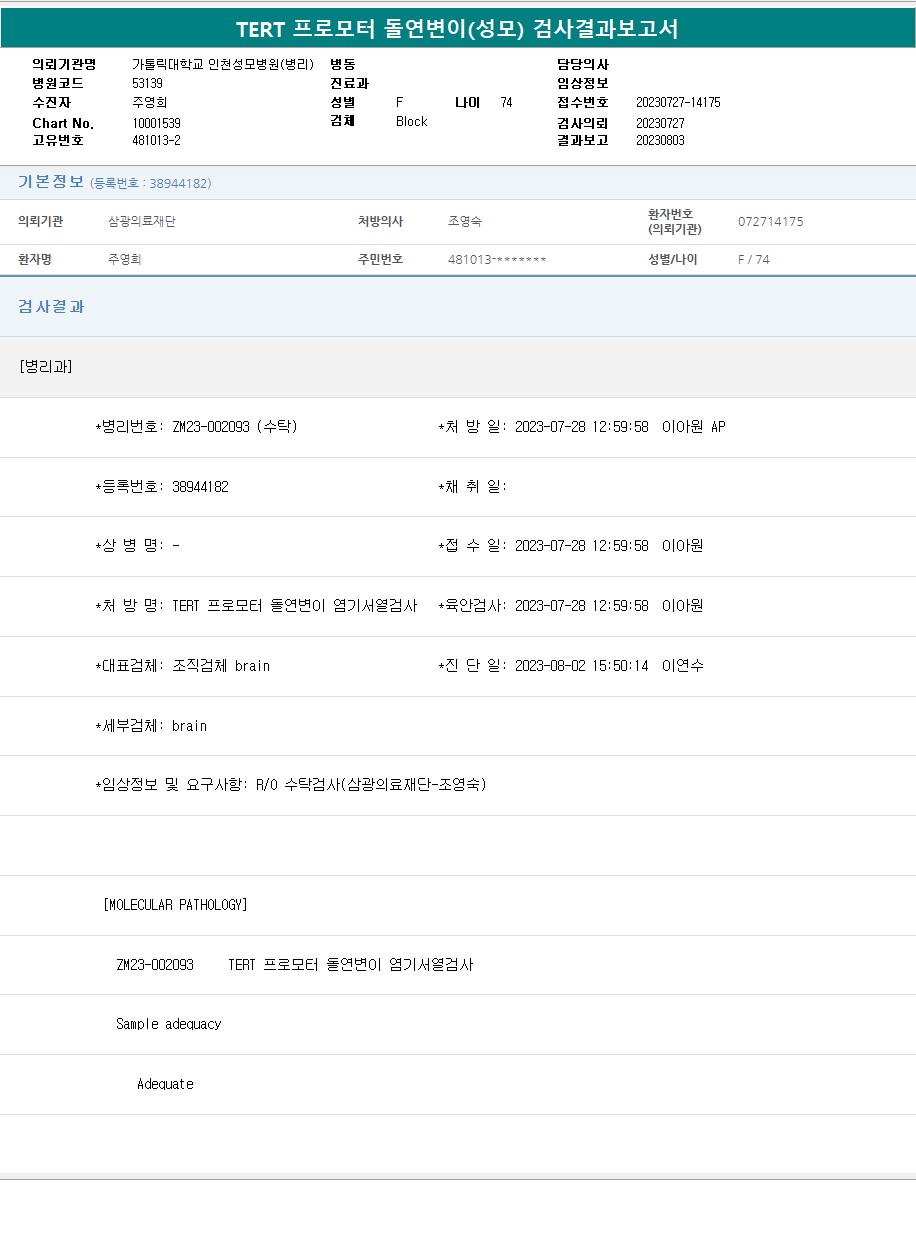Screen dimensions: 916x1243
Task: Click hospital name 가톨릭대학교 인천성모병원(병리)
Action: coord(223,64)
